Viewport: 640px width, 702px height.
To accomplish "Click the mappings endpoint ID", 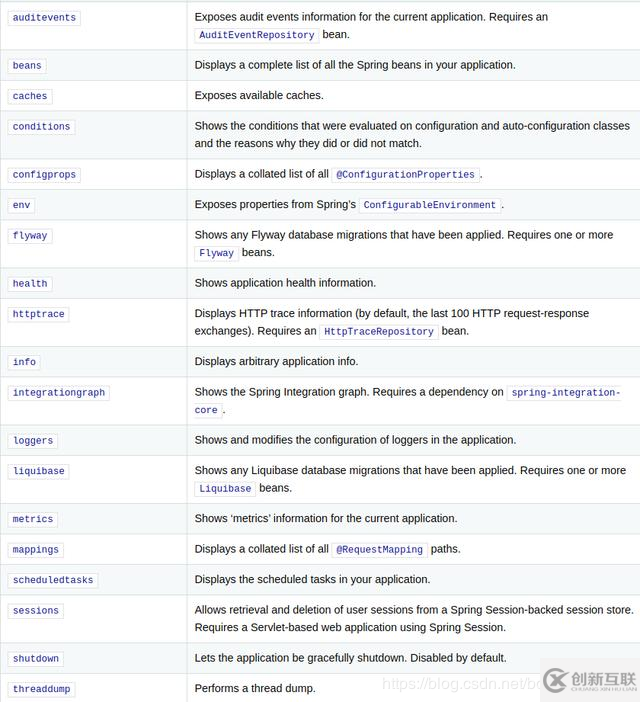I will pos(35,550).
